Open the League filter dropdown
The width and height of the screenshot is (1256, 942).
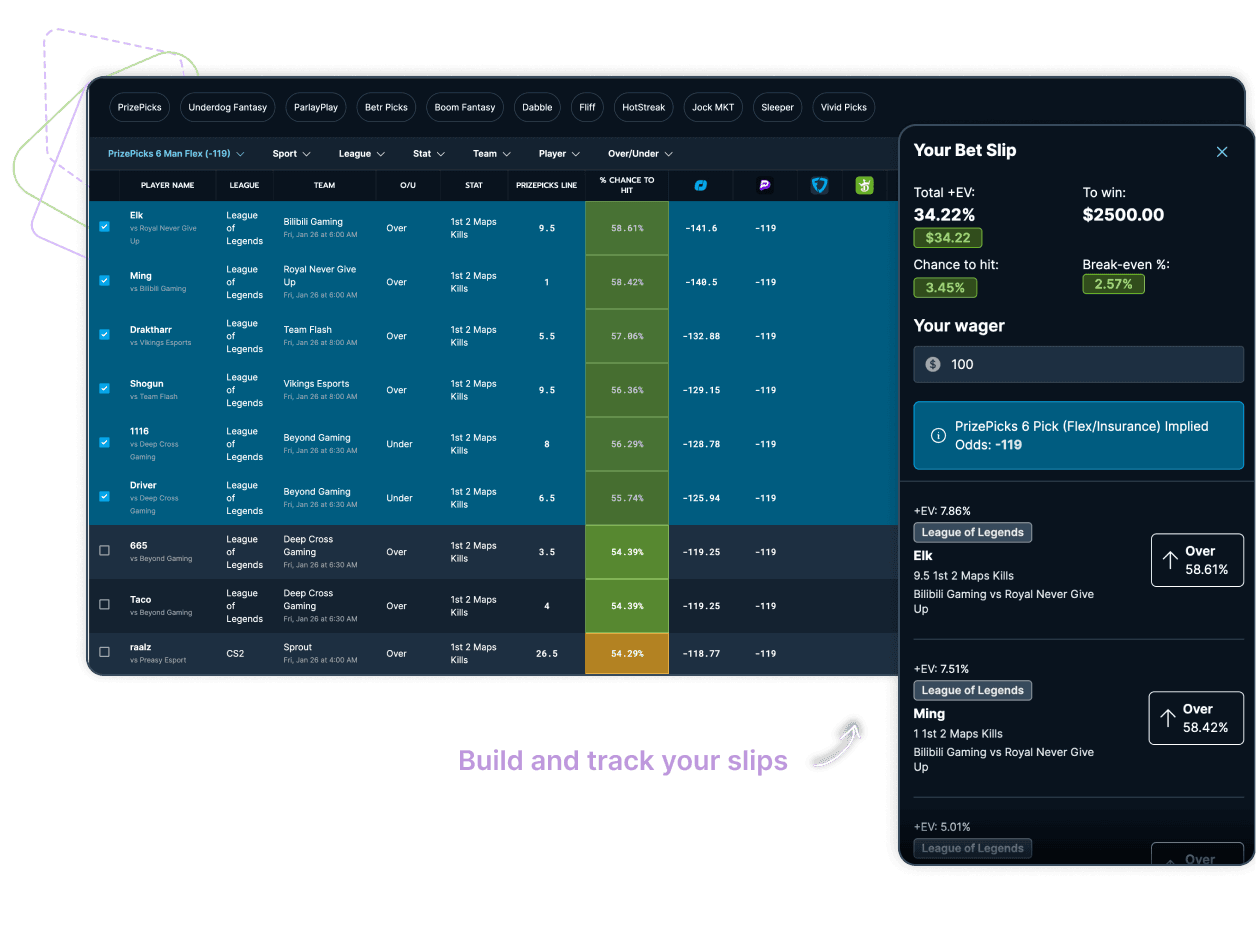point(362,154)
